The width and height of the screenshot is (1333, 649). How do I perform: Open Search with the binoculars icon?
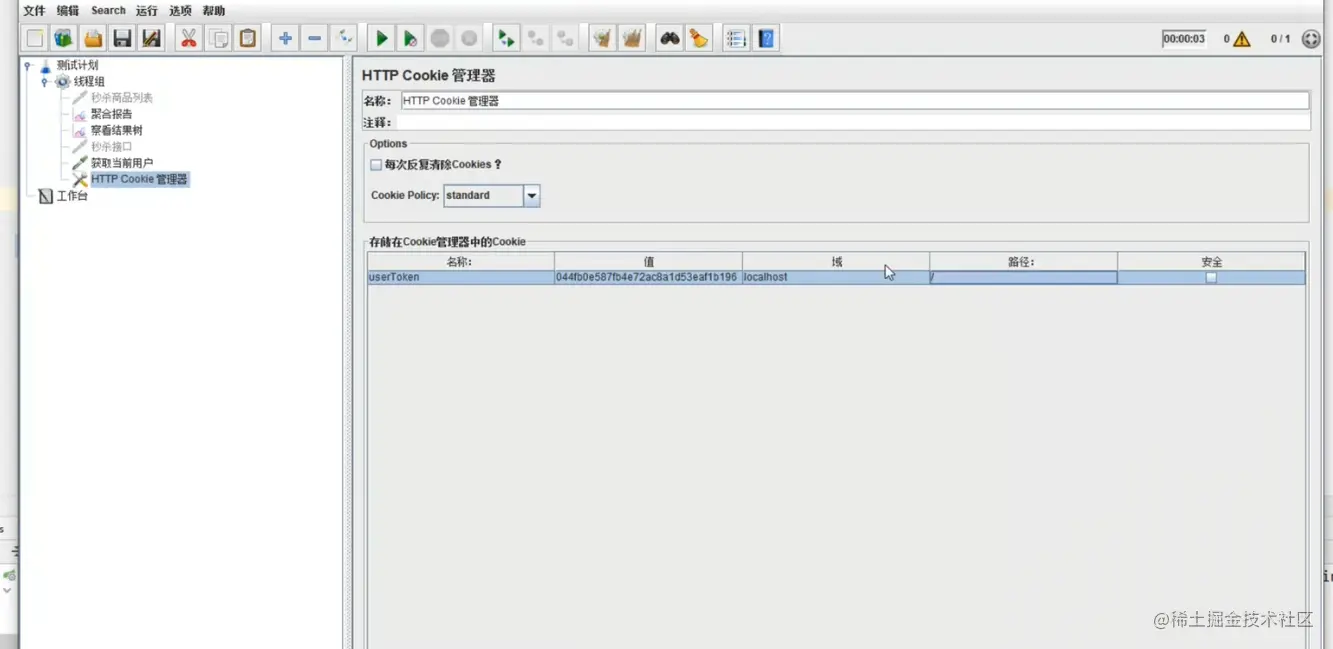[669, 39]
